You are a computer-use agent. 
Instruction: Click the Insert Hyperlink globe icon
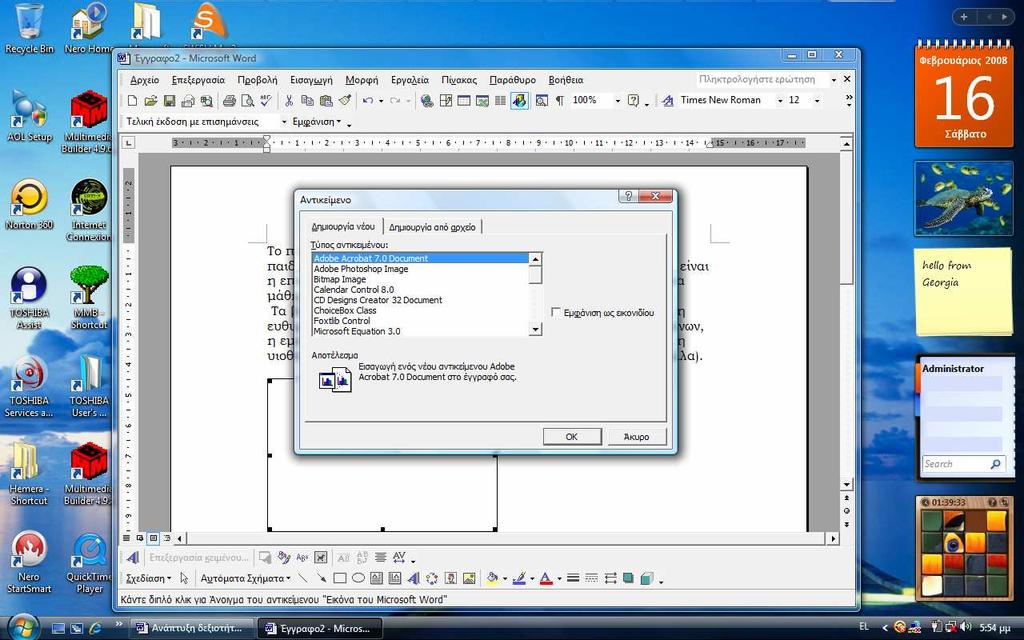point(427,101)
